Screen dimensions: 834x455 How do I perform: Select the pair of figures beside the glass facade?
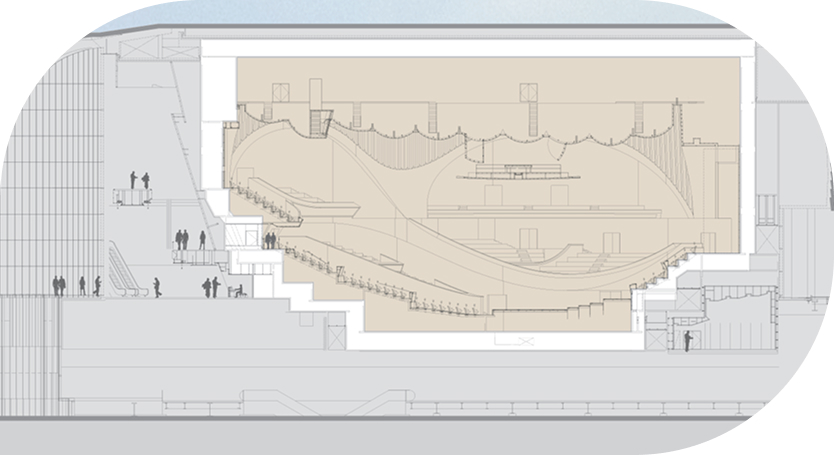pyautogui.click(x=58, y=286)
